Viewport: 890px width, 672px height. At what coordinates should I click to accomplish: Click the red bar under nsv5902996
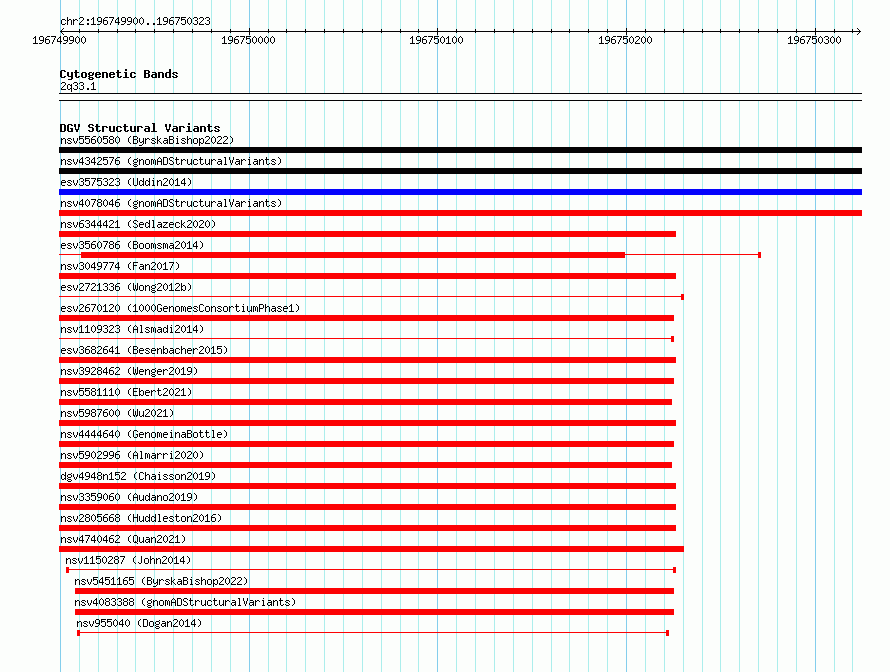click(366, 465)
